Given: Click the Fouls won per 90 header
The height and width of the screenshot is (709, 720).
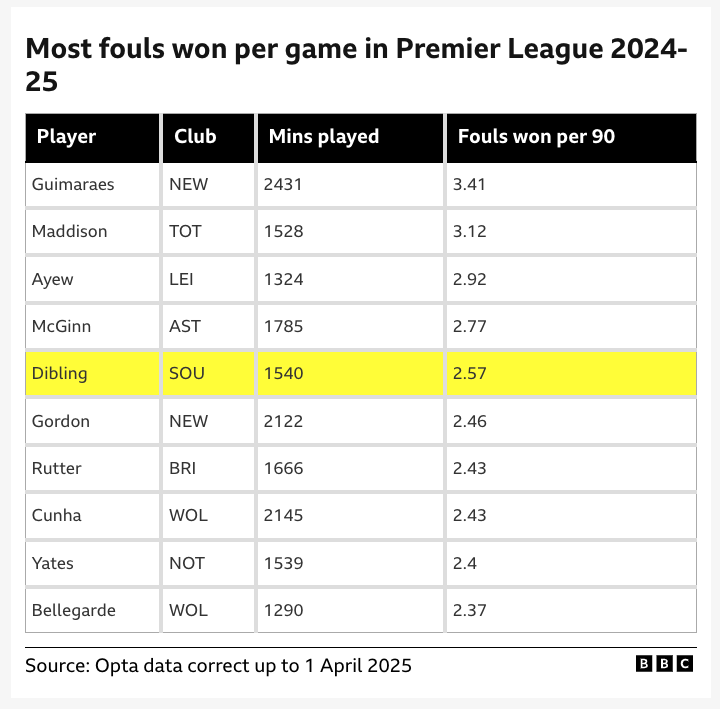Looking at the screenshot, I should [x=536, y=137].
